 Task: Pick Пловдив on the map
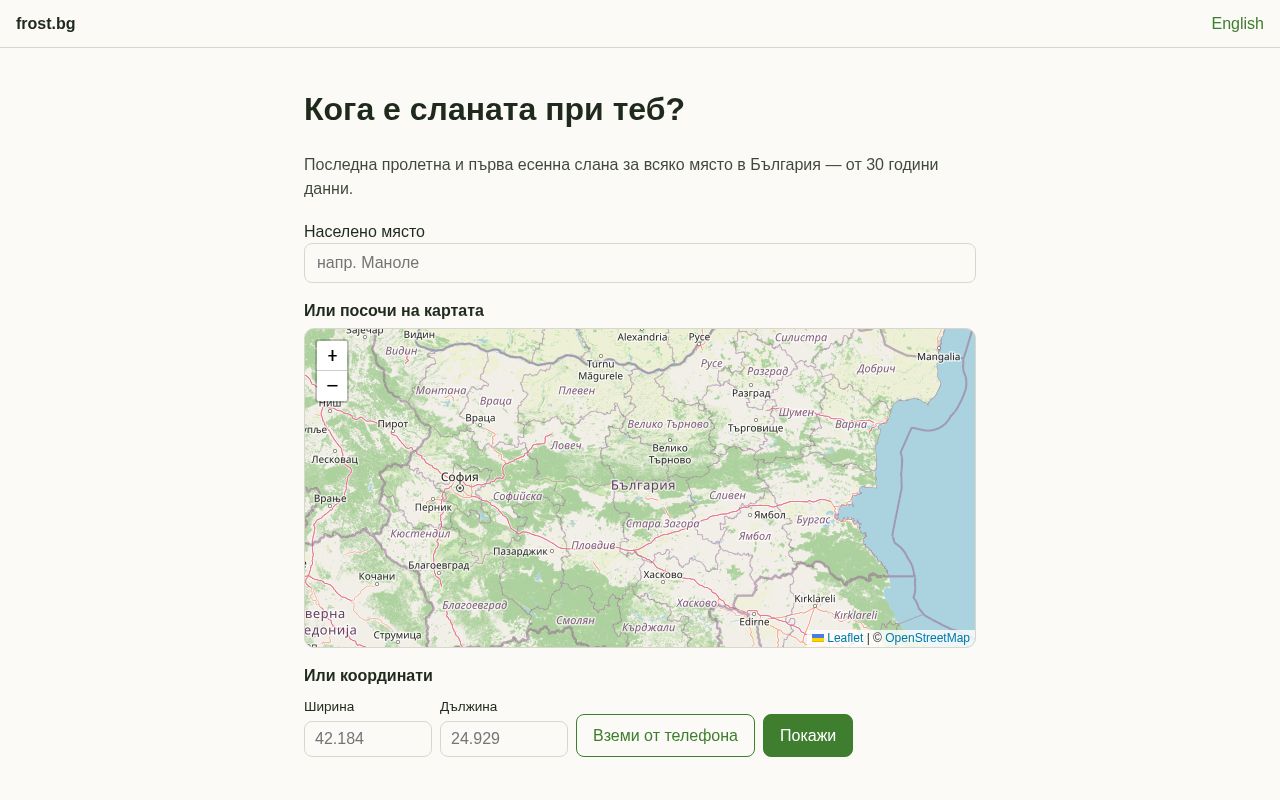click(593, 545)
